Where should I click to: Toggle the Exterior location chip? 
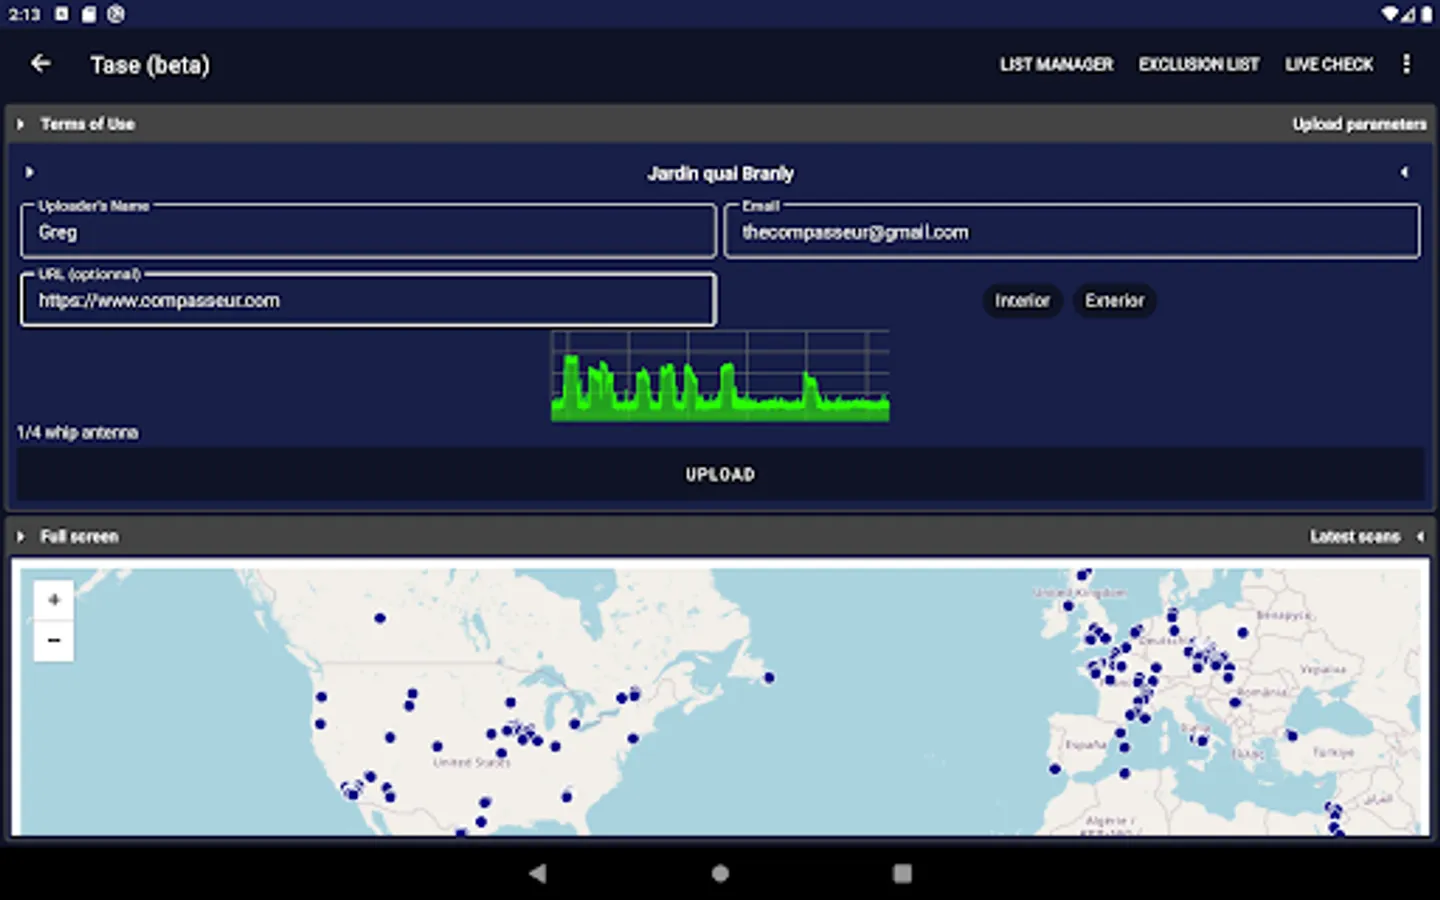click(1114, 301)
